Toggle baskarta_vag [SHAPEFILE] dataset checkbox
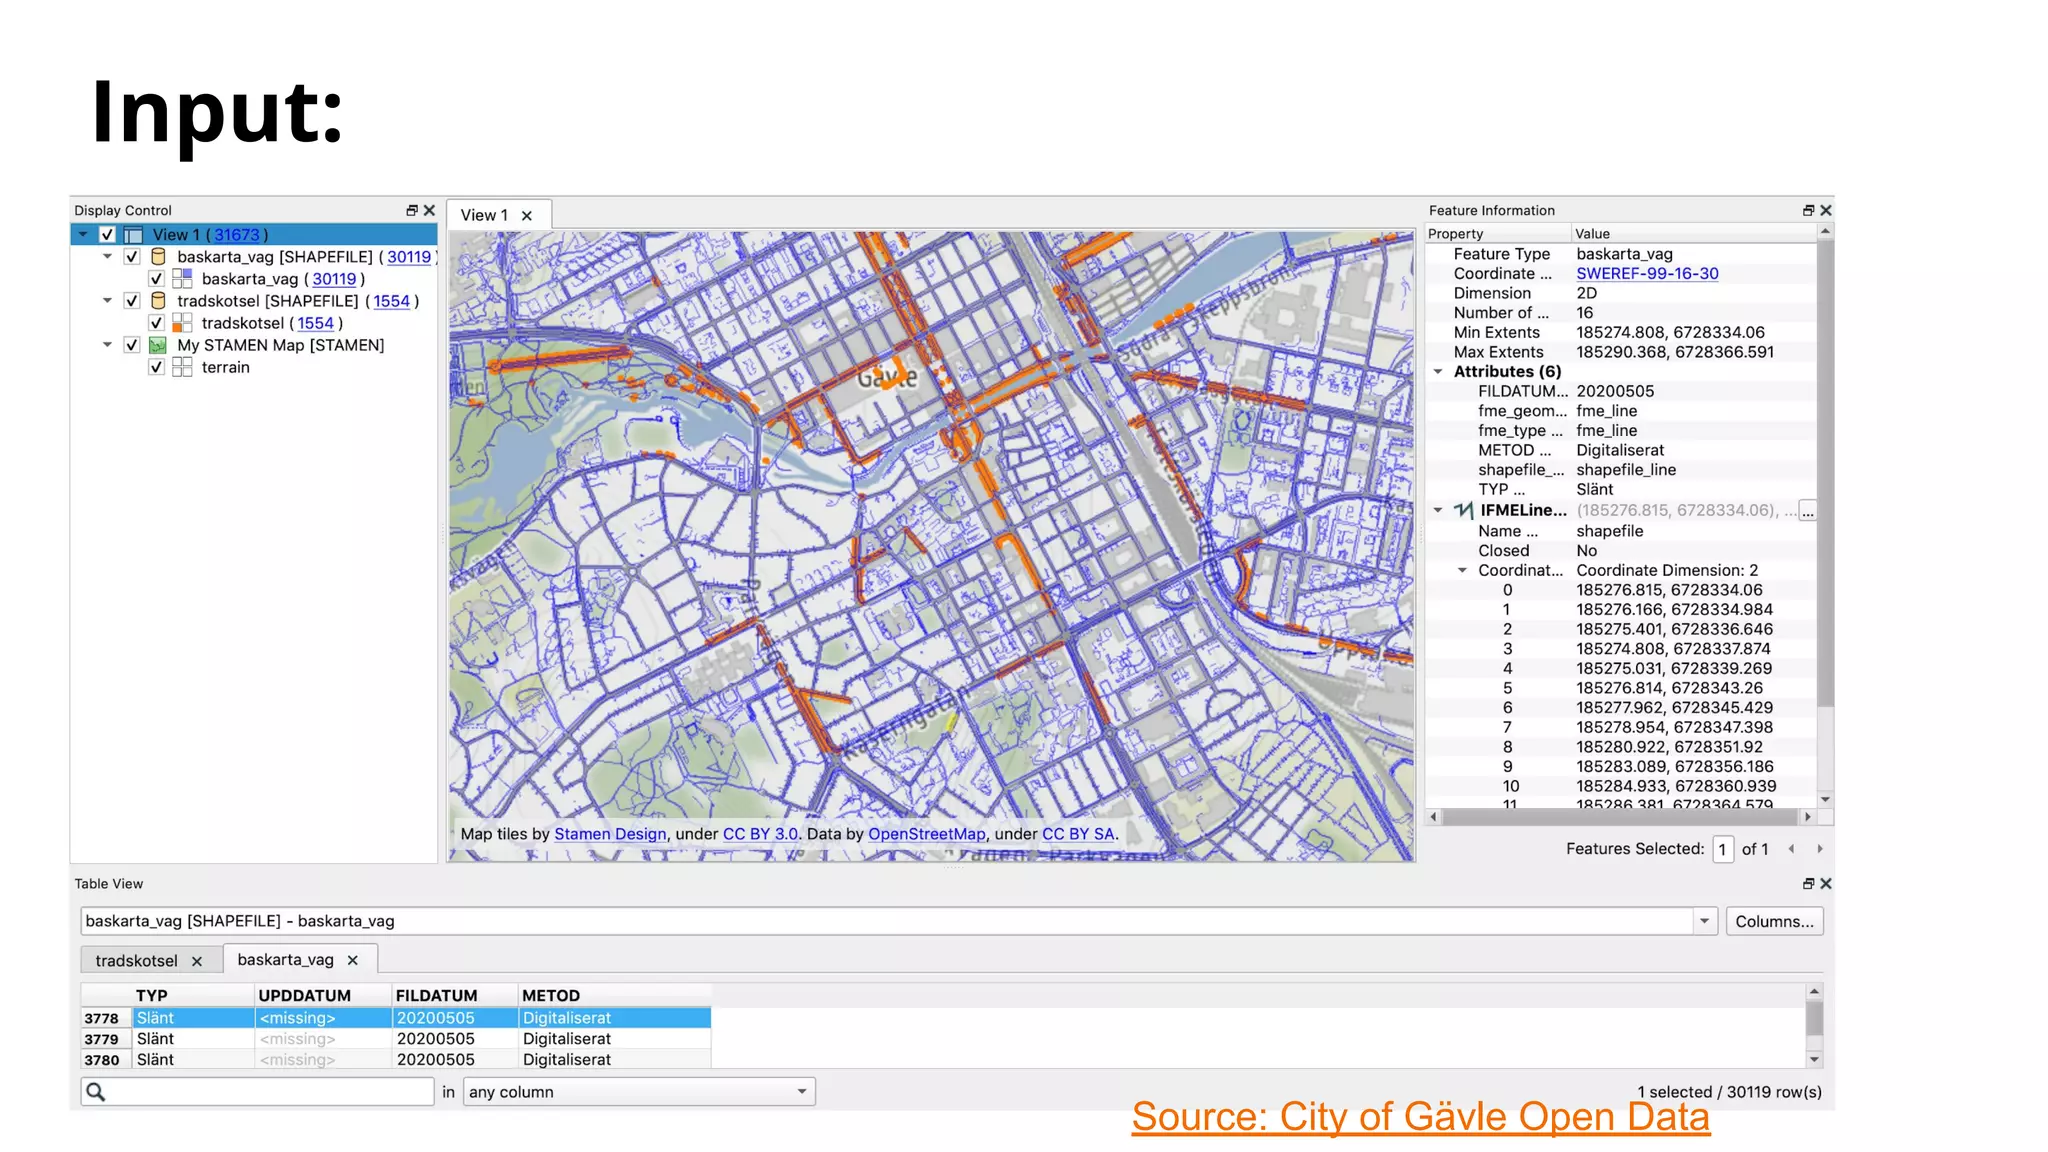The height and width of the screenshot is (1152, 2048). (x=132, y=257)
